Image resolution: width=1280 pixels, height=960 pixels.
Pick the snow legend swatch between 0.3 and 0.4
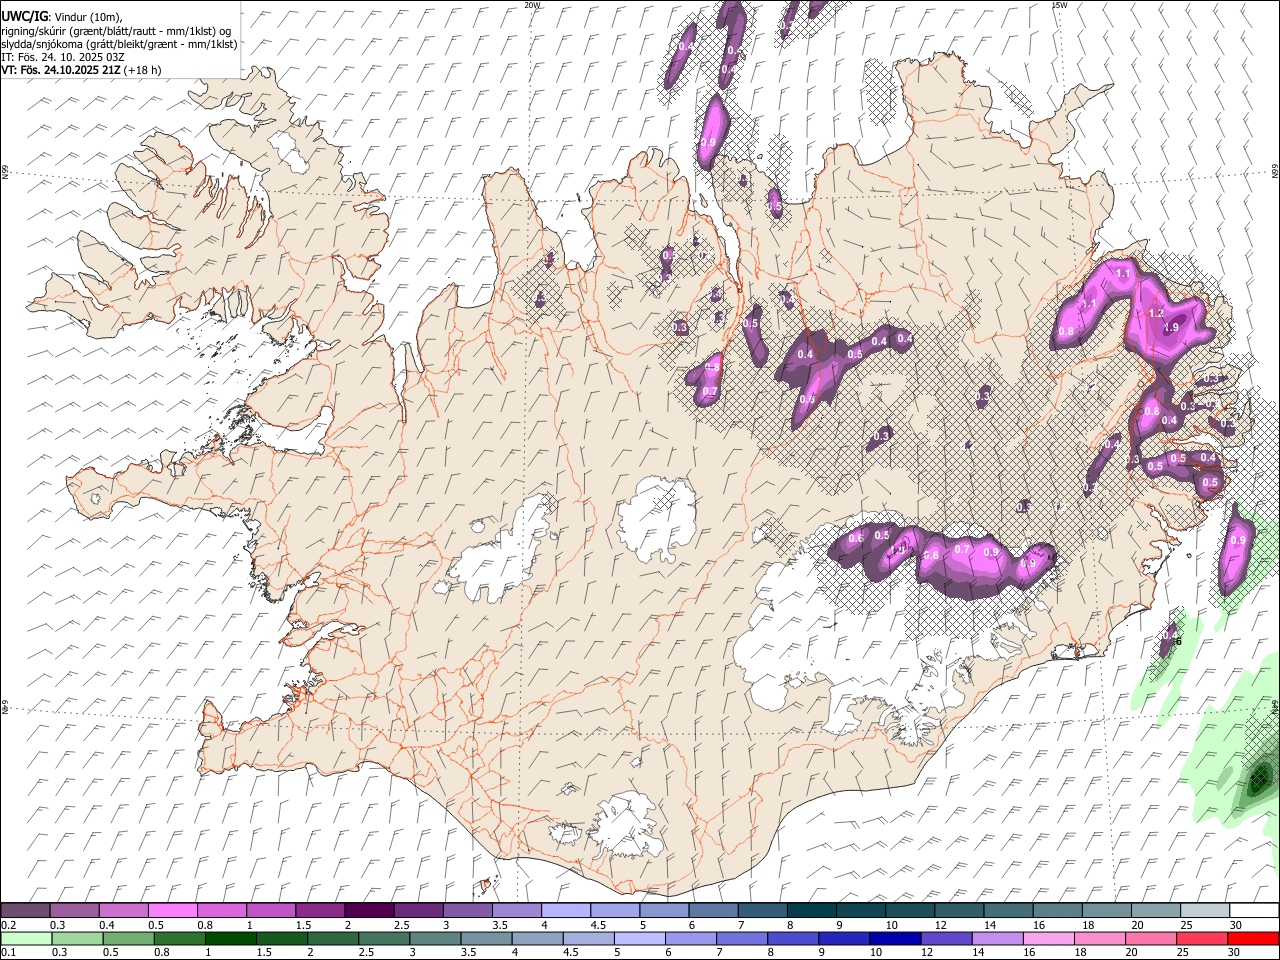[74, 911]
